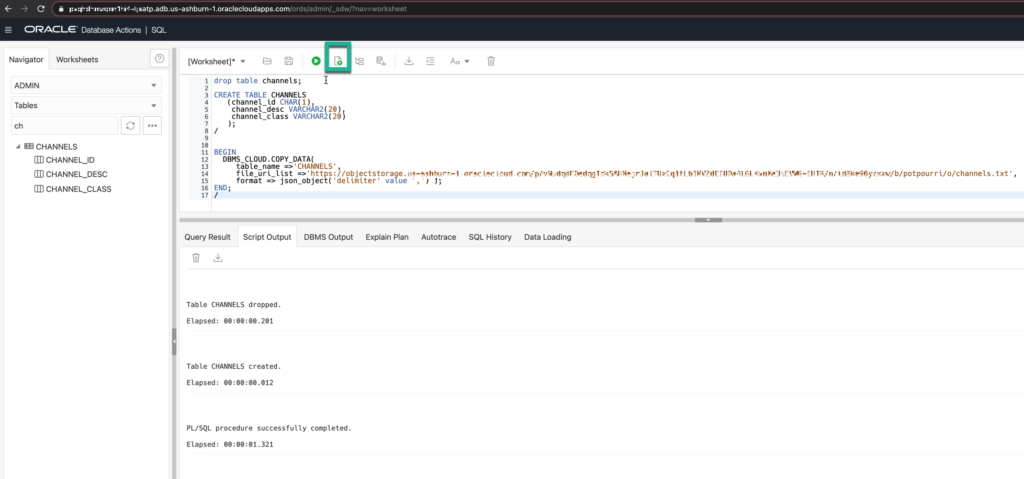Open the Query Result tab
This screenshot has width=1024, height=479.
point(207,237)
